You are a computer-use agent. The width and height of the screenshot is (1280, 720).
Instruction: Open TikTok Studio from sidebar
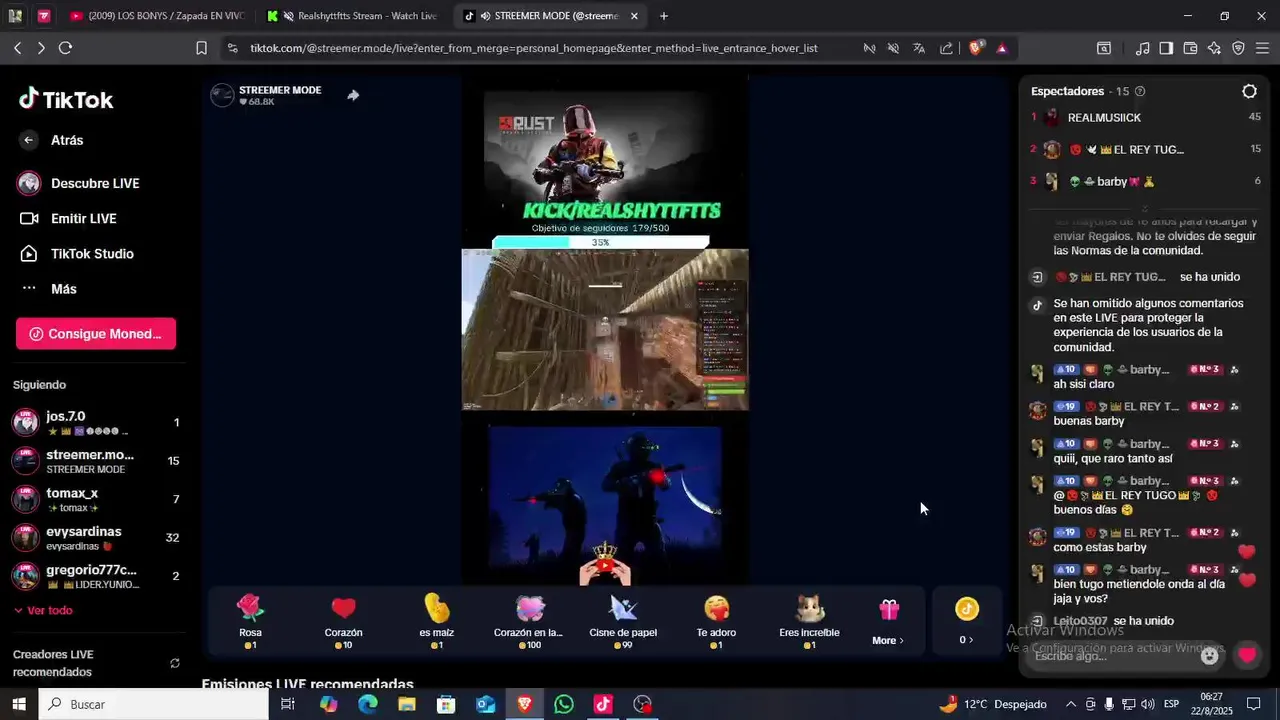coord(76,254)
